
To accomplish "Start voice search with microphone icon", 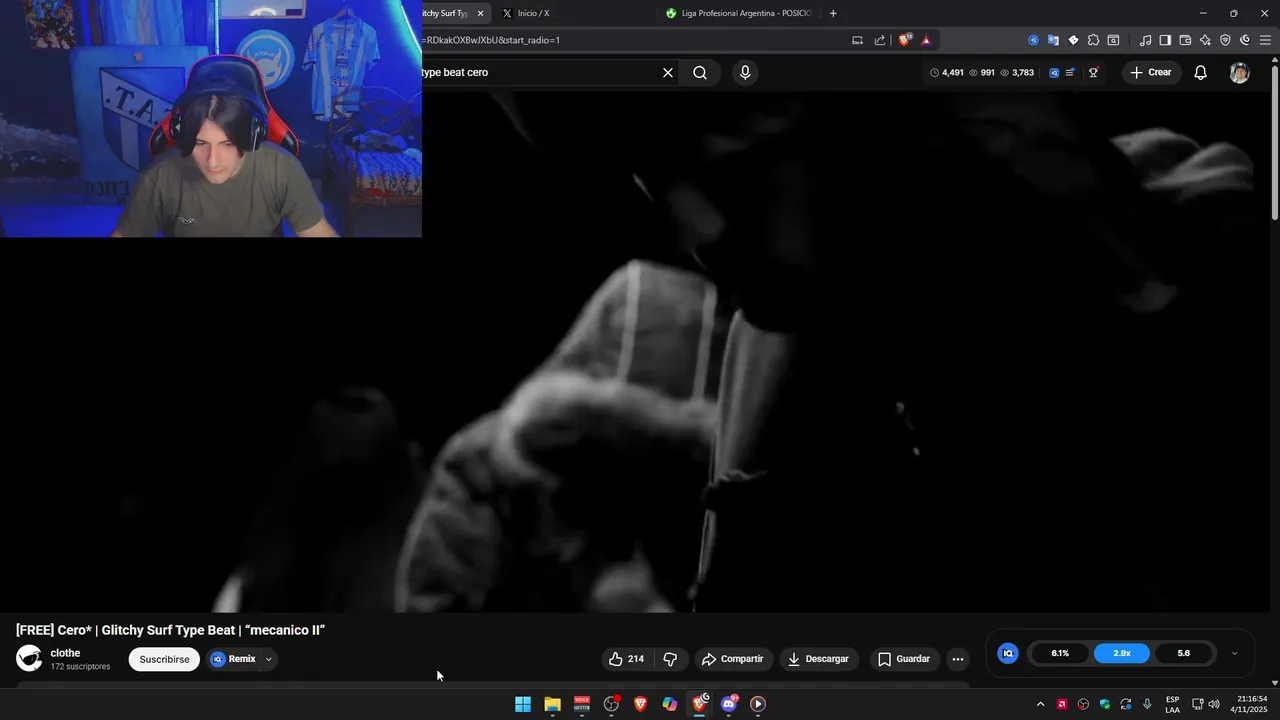I will coord(745,72).
